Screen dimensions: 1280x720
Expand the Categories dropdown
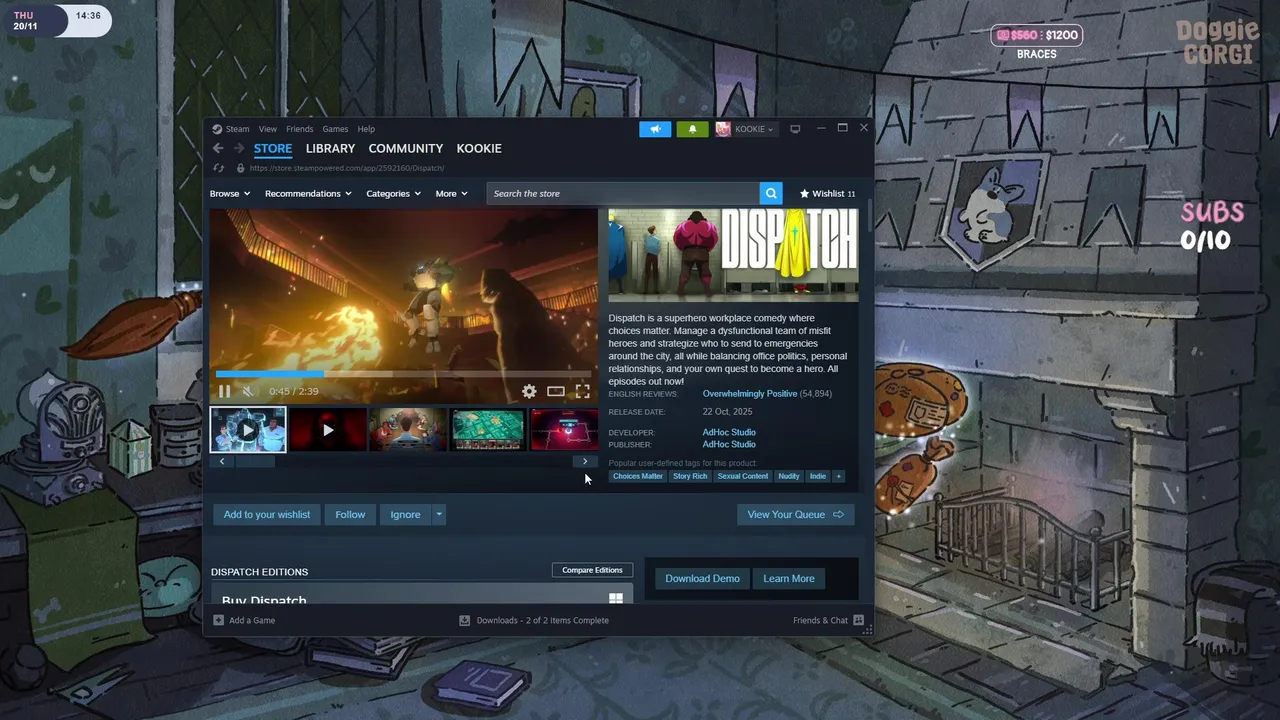tap(393, 193)
